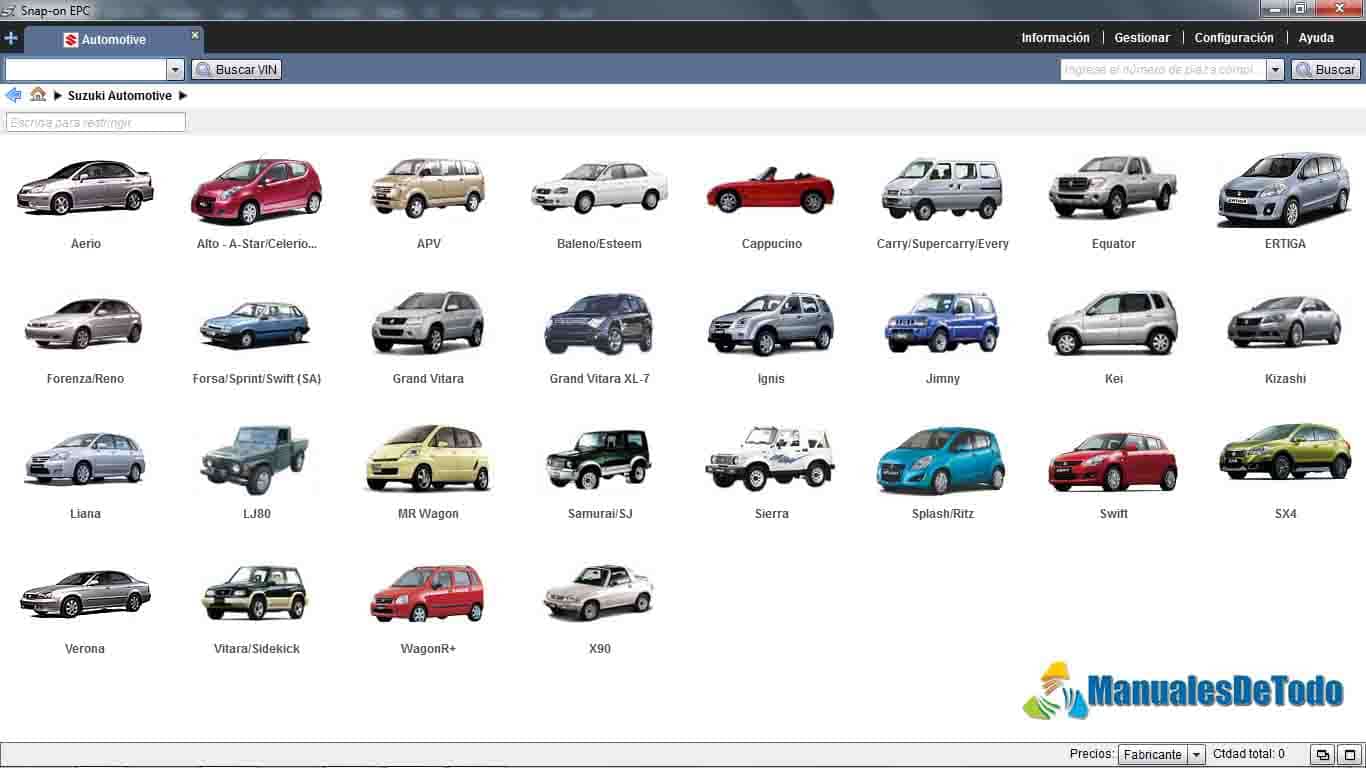Open the Ayuda menu
Screen dimensions: 1366x768
pos(1316,38)
